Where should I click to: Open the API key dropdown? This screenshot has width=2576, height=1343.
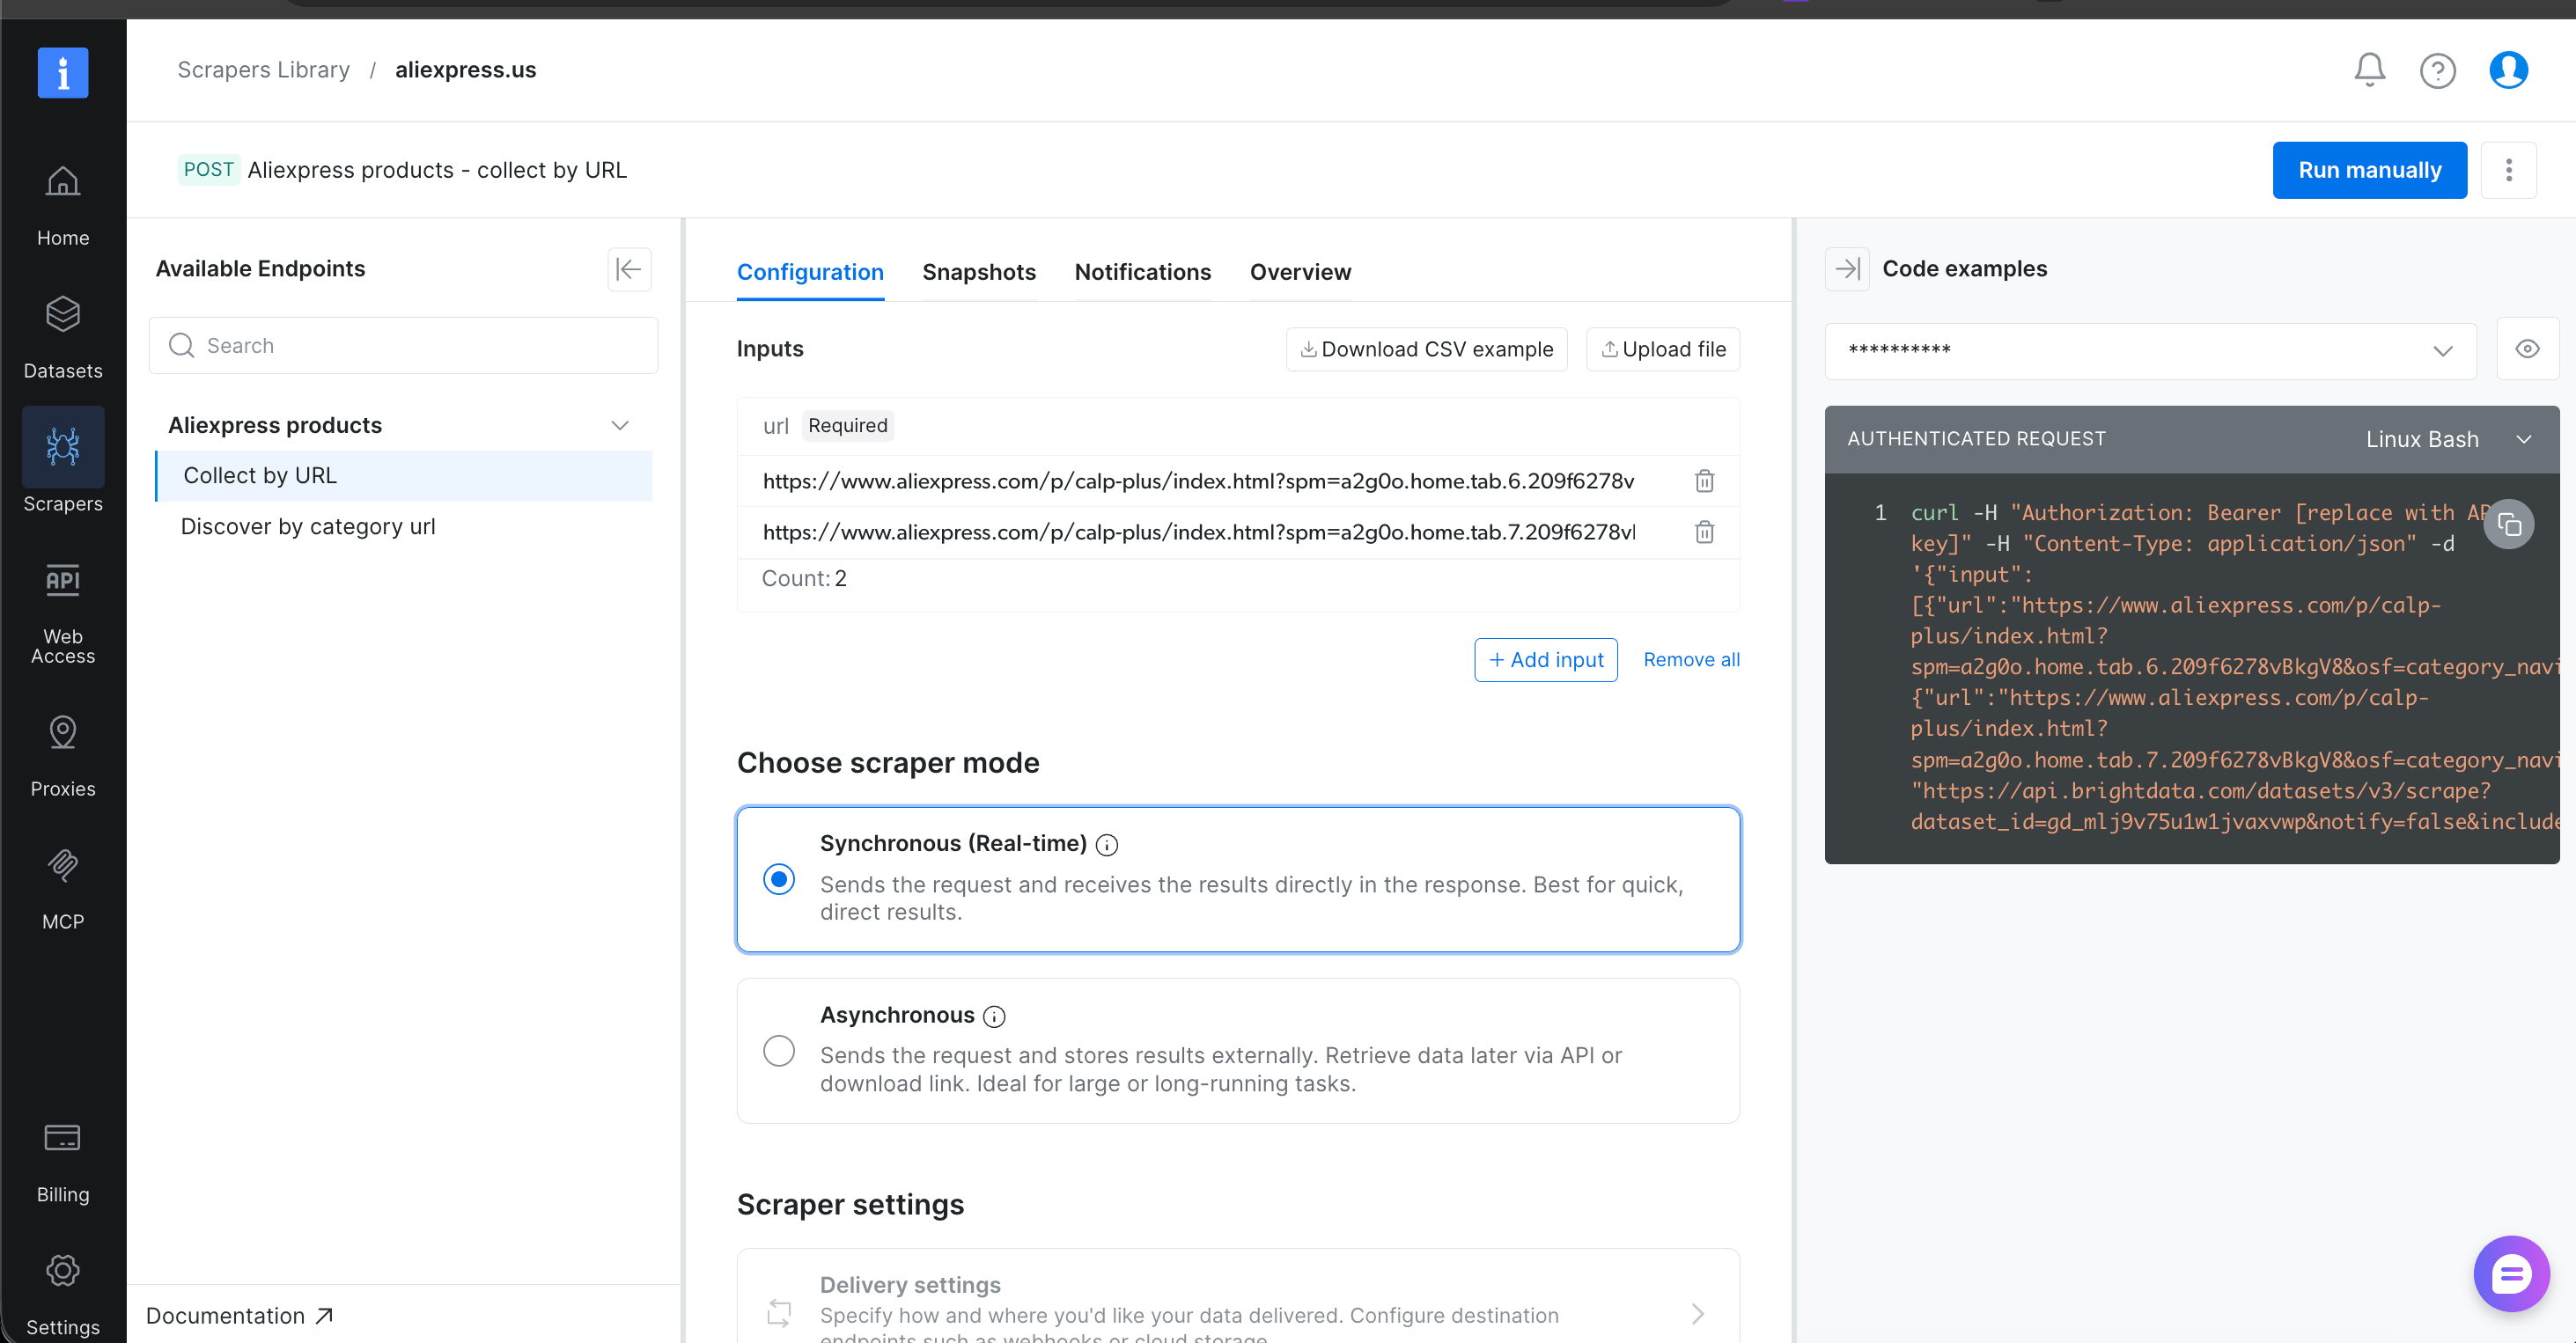2150,350
